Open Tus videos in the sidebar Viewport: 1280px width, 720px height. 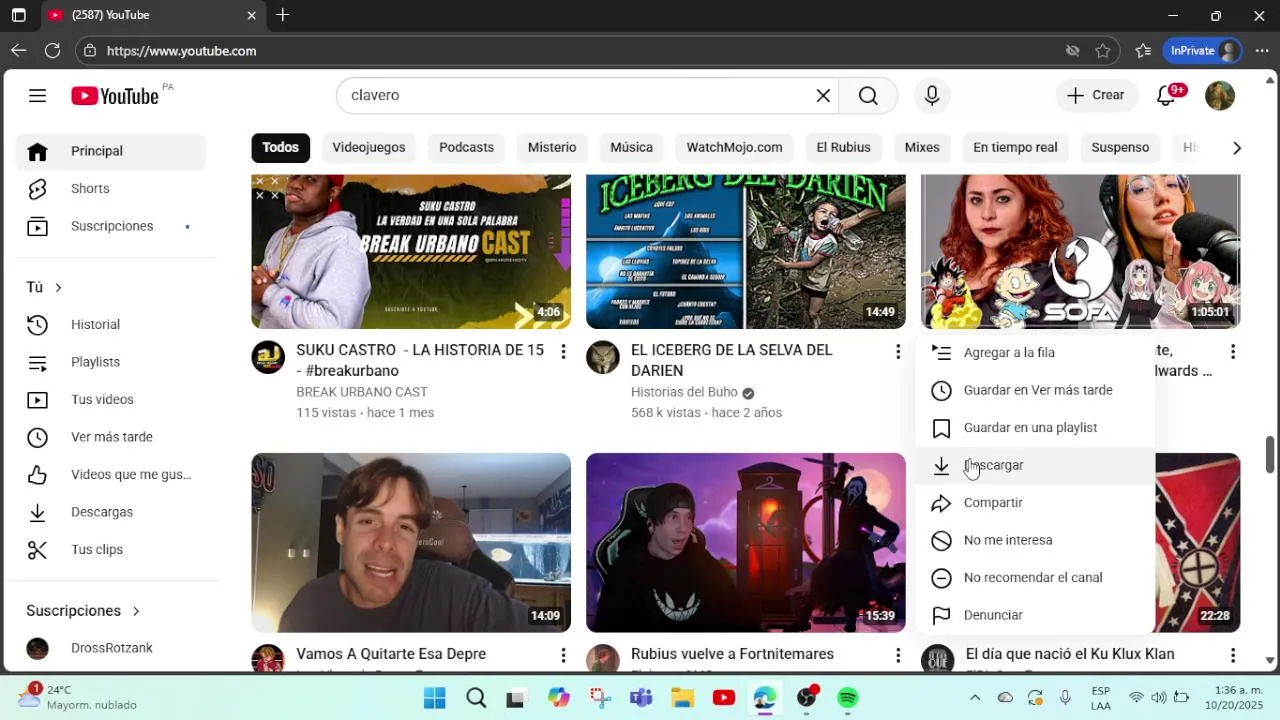[x=110, y=399]
